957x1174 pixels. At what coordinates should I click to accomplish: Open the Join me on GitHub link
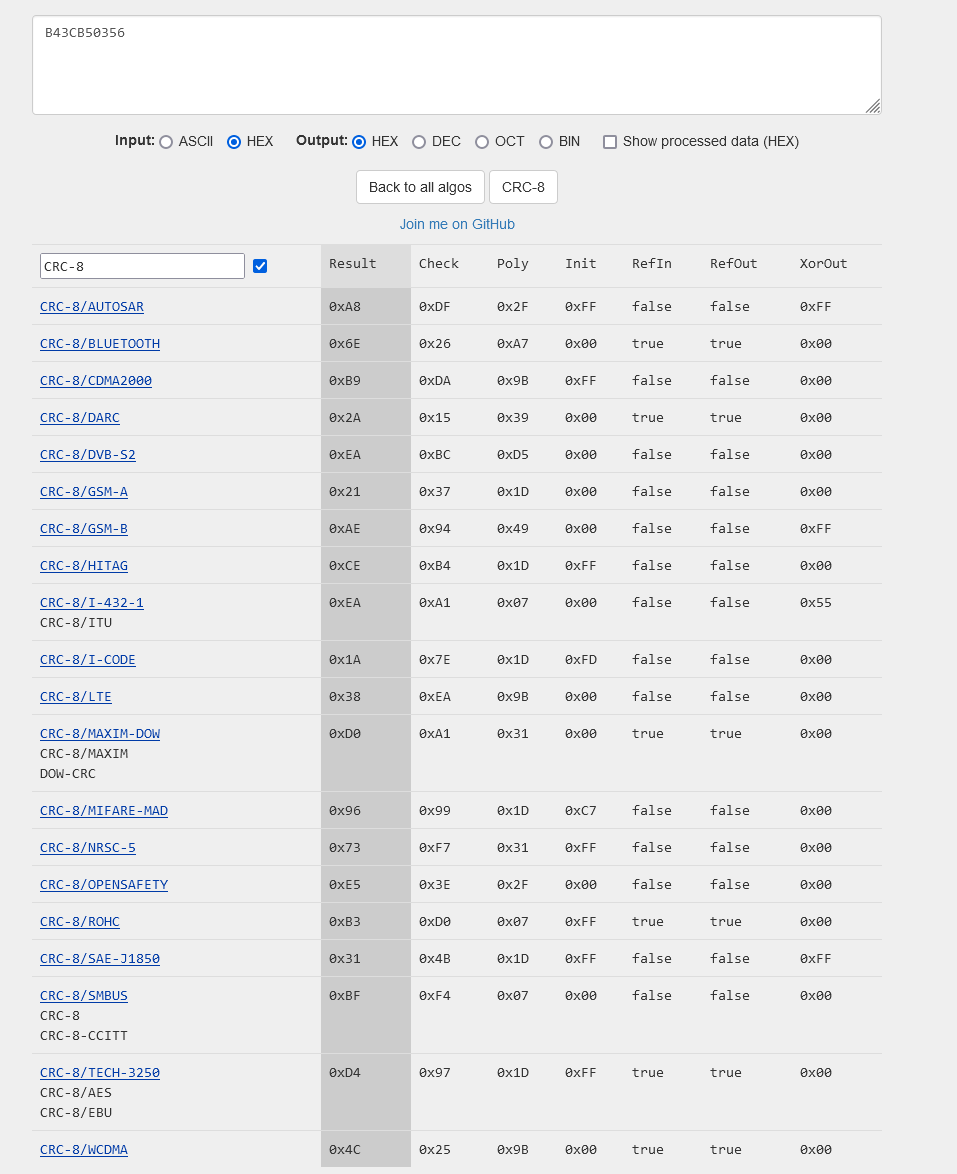pos(457,224)
